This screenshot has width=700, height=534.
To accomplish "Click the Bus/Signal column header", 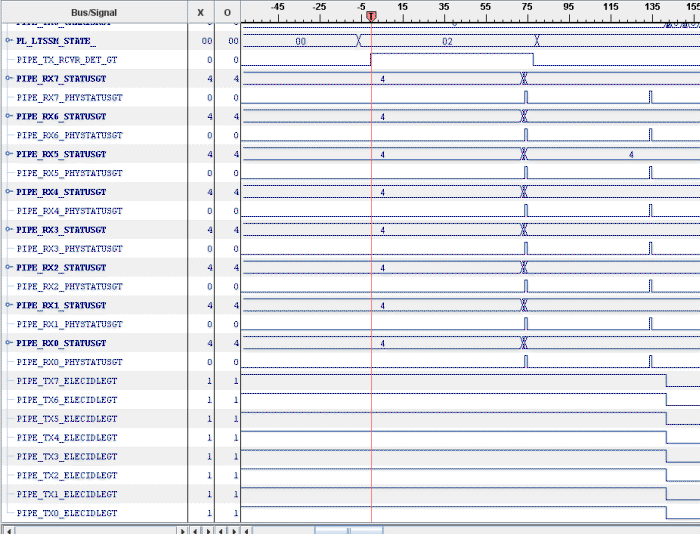I will (94, 12).
